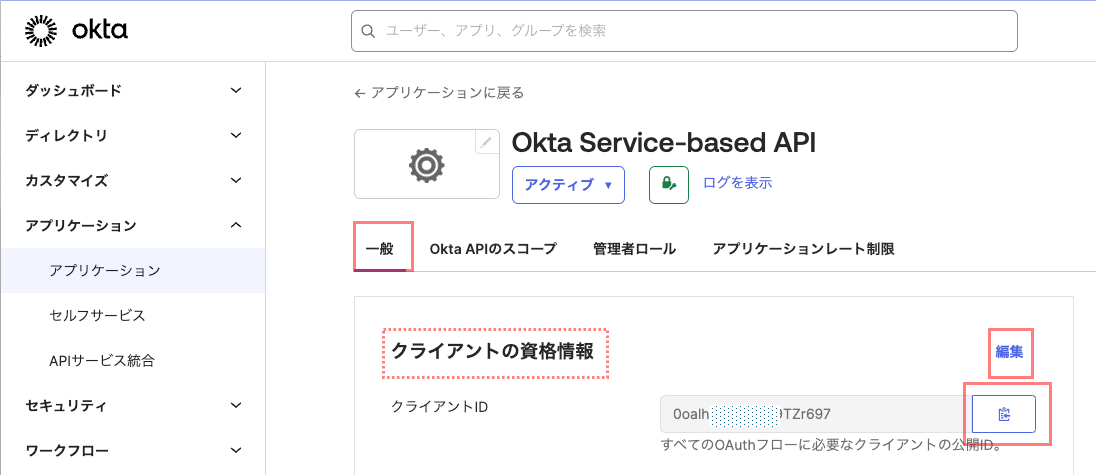Copy the client ID to clipboard
Viewport: 1096px width, 475px height.
point(1003,414)
